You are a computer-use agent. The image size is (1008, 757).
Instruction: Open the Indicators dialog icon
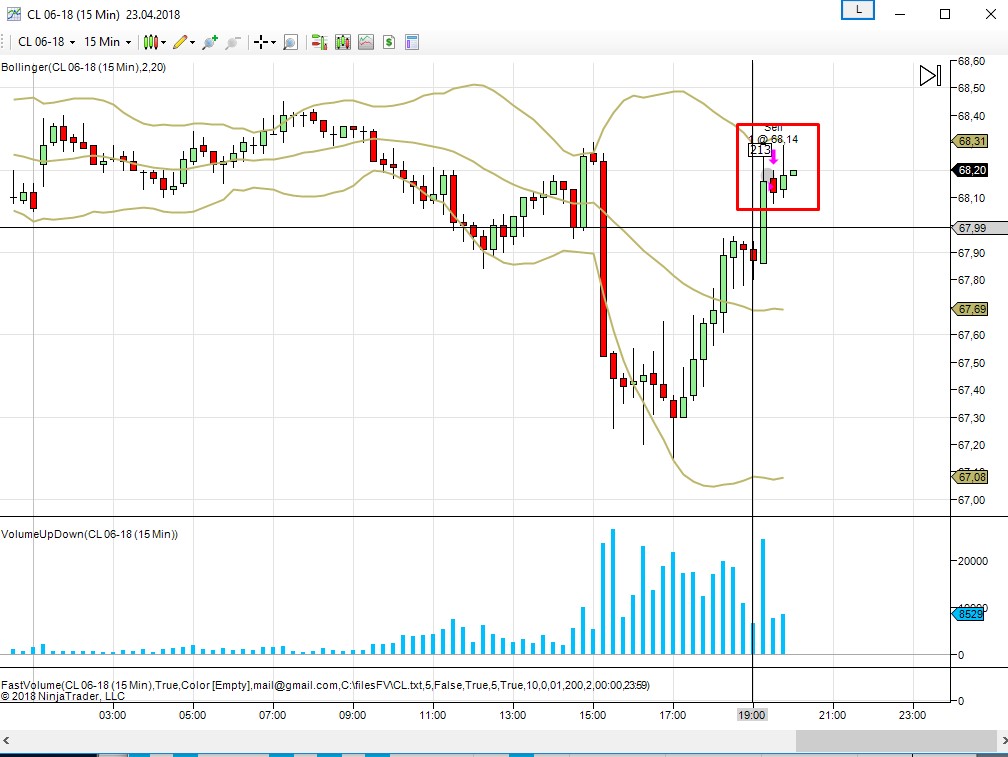point(366,42)
